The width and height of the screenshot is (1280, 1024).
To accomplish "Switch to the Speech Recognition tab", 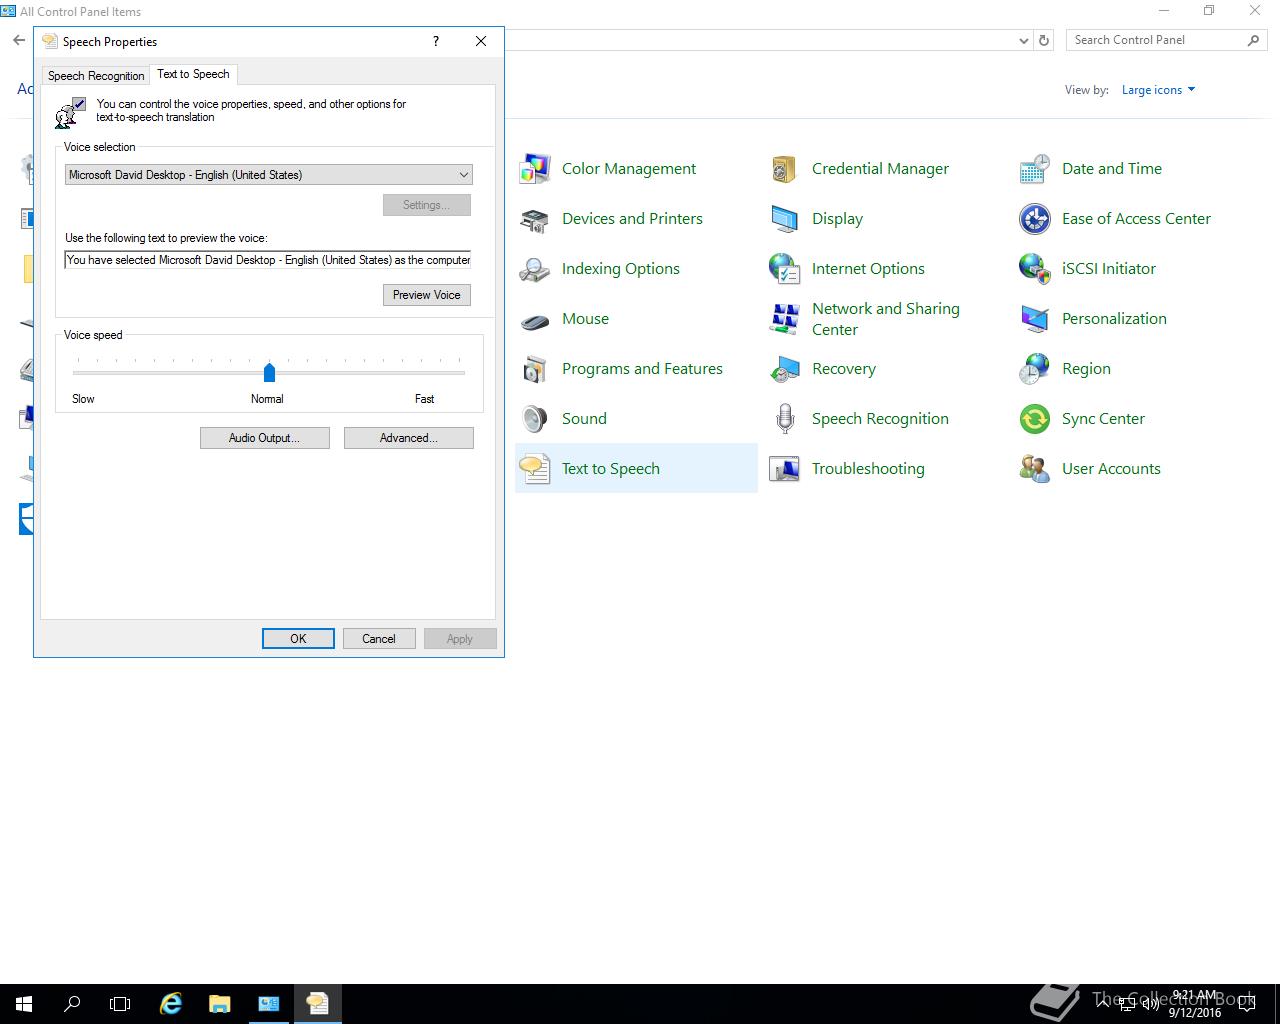I will pos(96,76).
